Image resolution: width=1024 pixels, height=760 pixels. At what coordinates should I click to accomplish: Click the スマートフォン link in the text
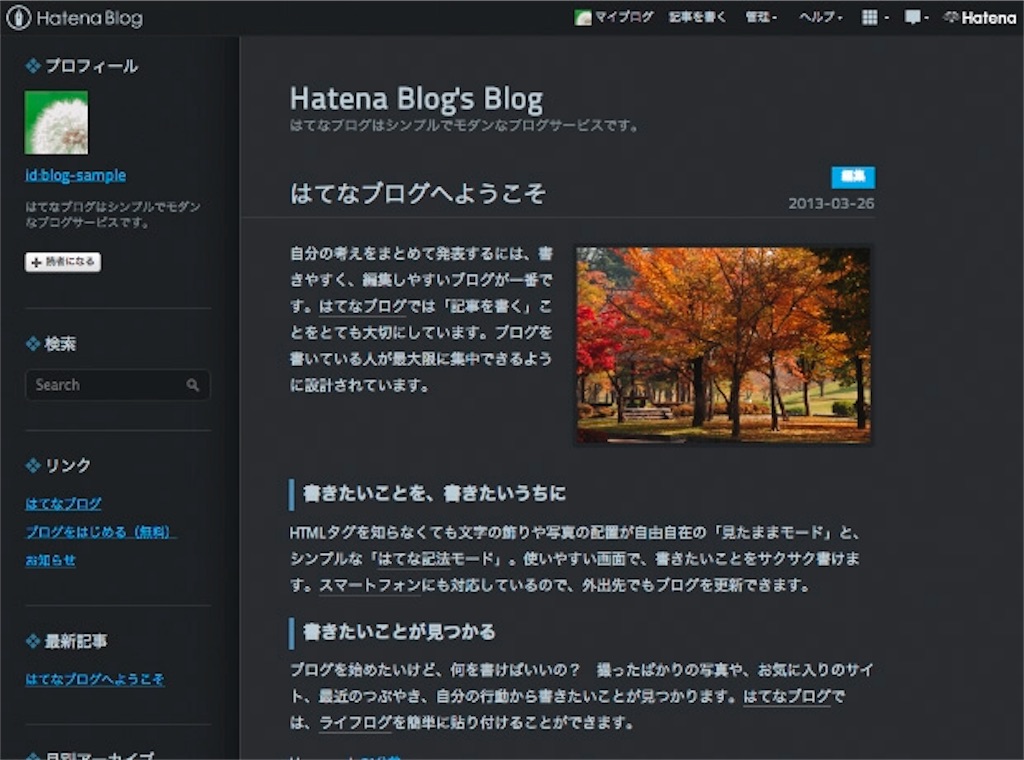pos(370,585)
